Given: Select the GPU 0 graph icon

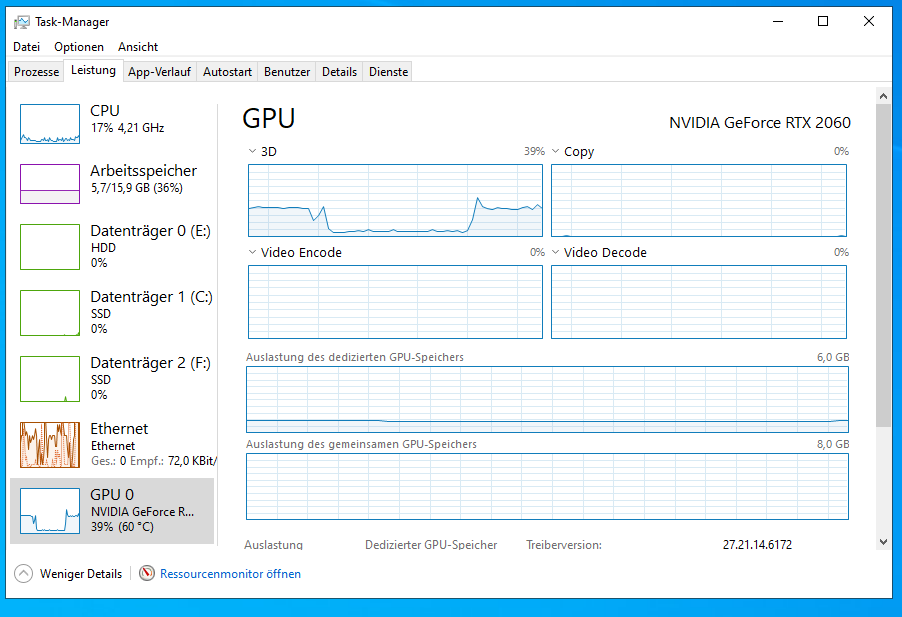Looking at the screenshot, I should tap(50, 511).
